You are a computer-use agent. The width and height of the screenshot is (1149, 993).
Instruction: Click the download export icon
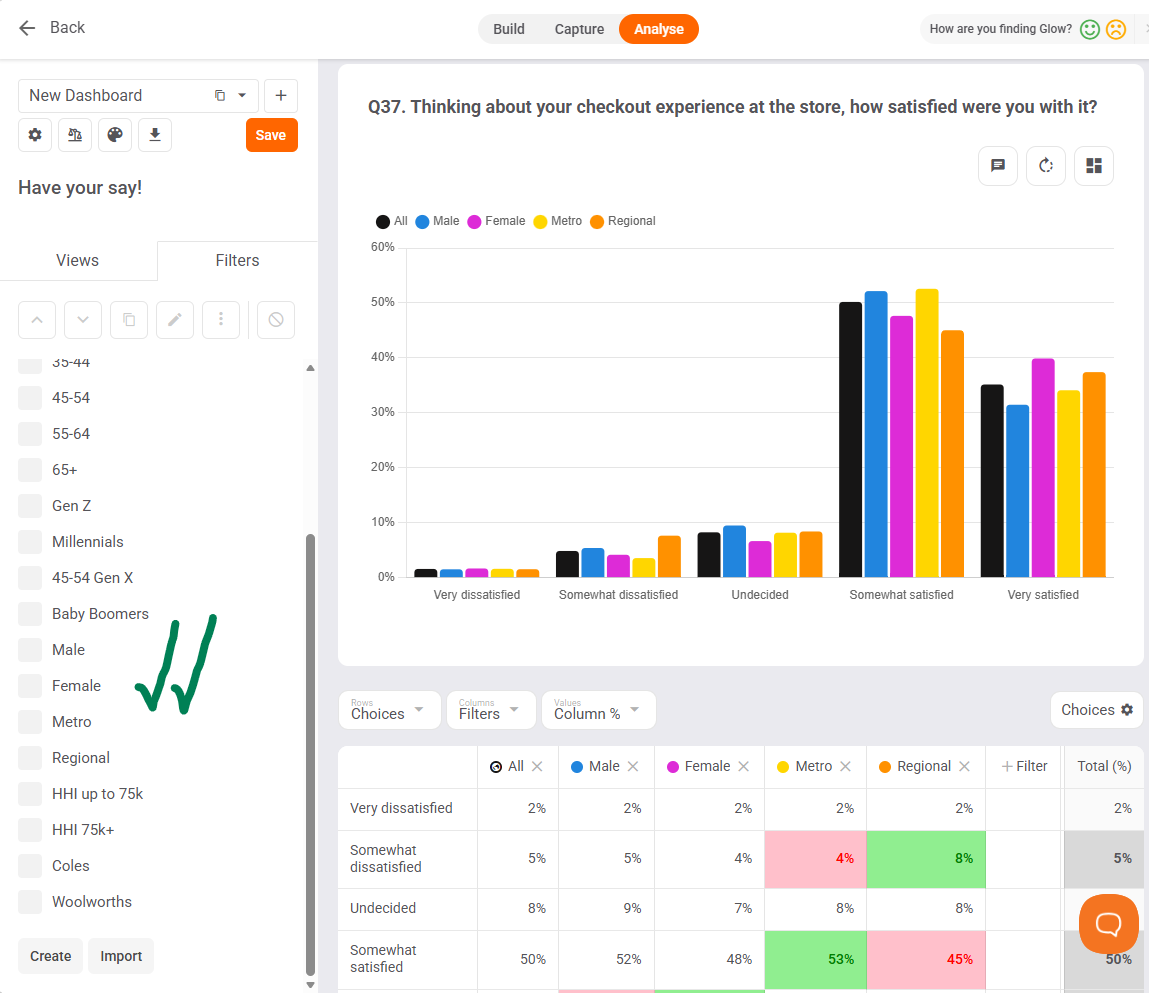pos(155,135)
